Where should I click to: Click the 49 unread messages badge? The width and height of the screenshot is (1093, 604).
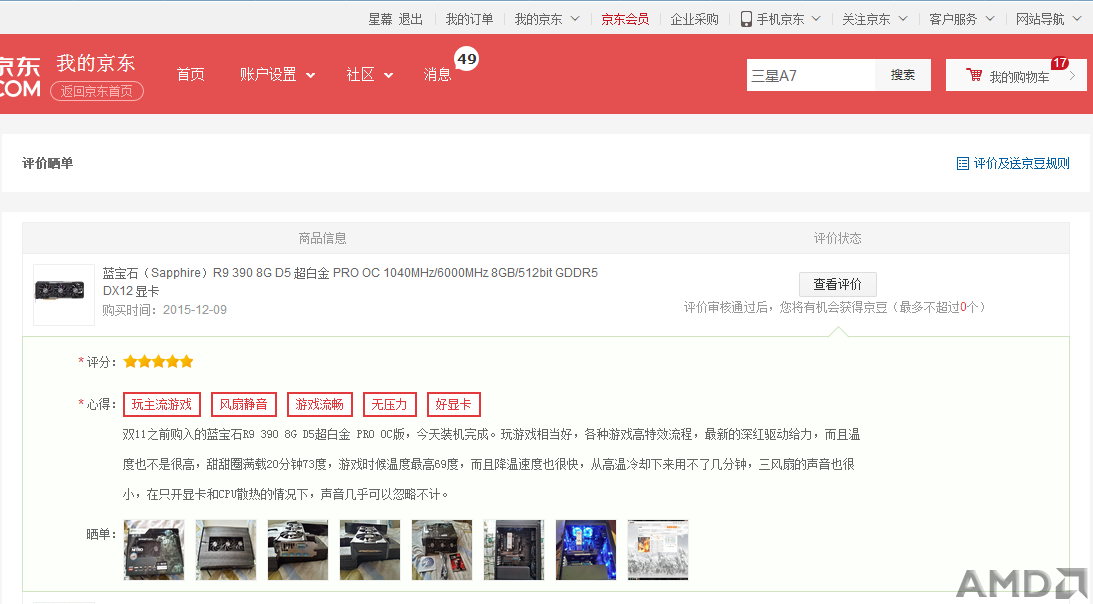pos(467,59)
